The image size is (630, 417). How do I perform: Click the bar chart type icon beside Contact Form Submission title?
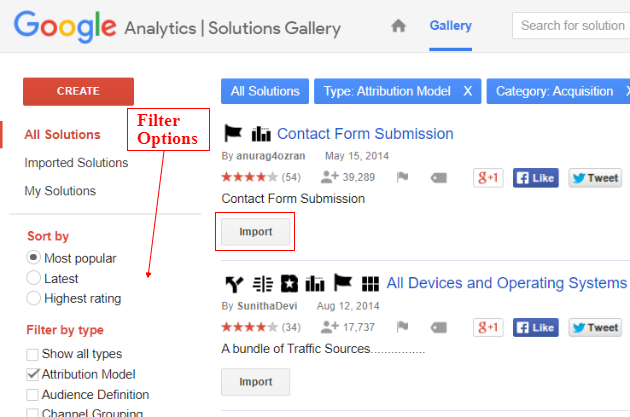tap(261, 134)
